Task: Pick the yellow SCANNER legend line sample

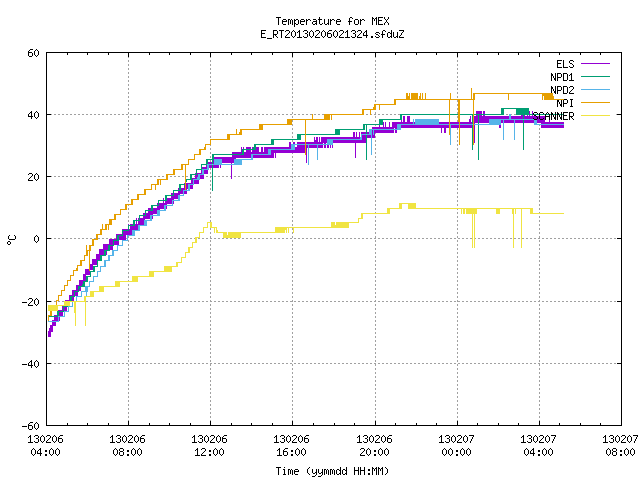Action: [x=596, y=116]
